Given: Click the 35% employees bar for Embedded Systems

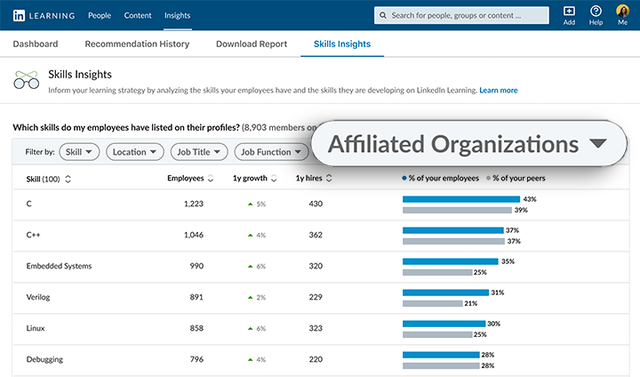Looking at the screenshot, I should 451,262.
